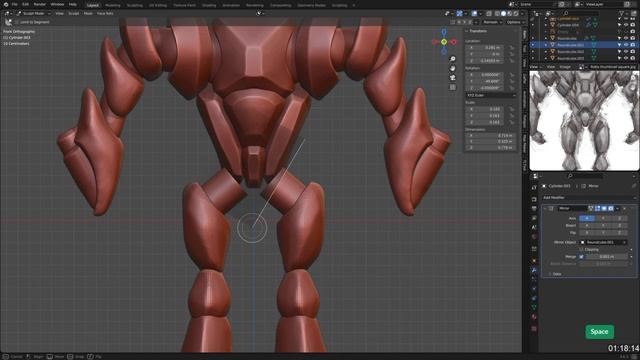640x360 pixels.
Task: Click the outliner search field
Action: pos(581,13)
